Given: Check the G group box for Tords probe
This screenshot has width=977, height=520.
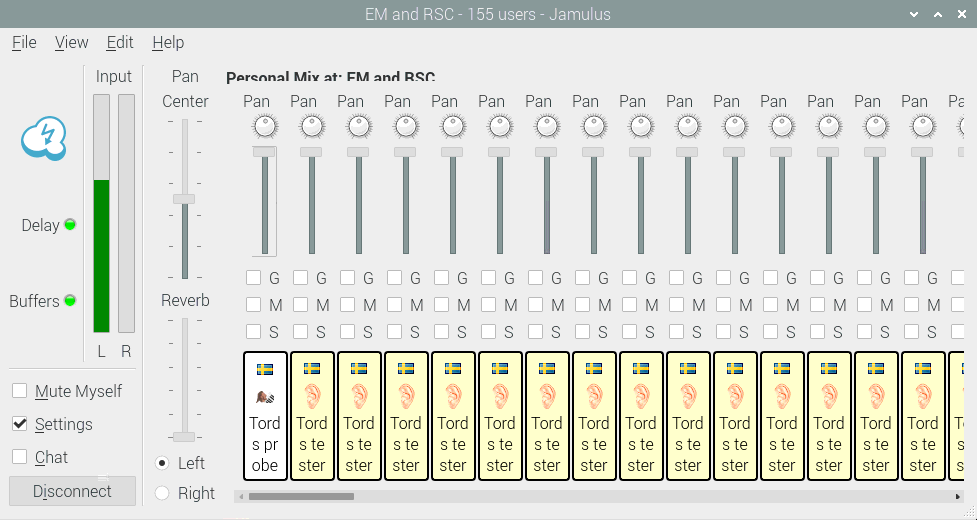Looking at the screenshot, I should point(254,278).
